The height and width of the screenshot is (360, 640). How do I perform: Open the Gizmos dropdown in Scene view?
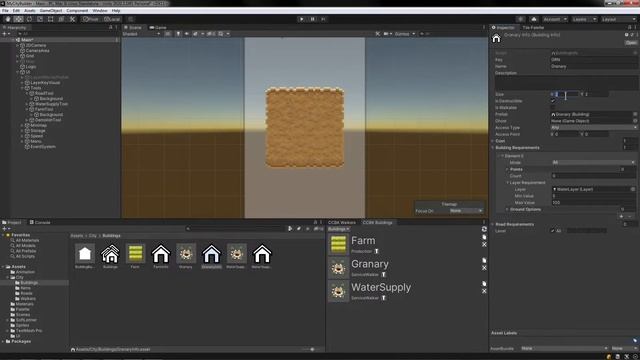[x=404, y=34]
